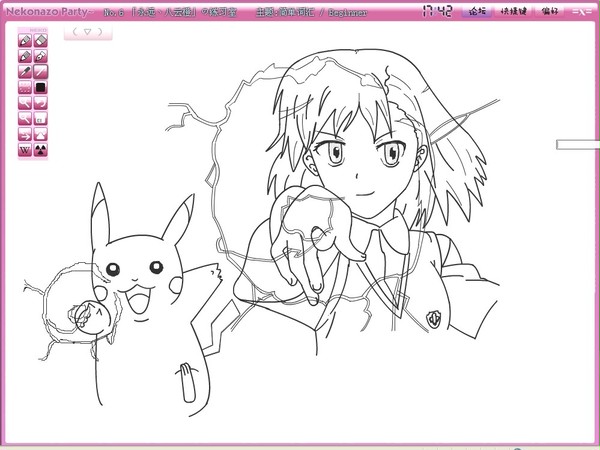Image resolution: width=600 pixels, height=450 pixels.
Task: Select the pencil tool beside the pen nib
Action: (x=25, y=56)
